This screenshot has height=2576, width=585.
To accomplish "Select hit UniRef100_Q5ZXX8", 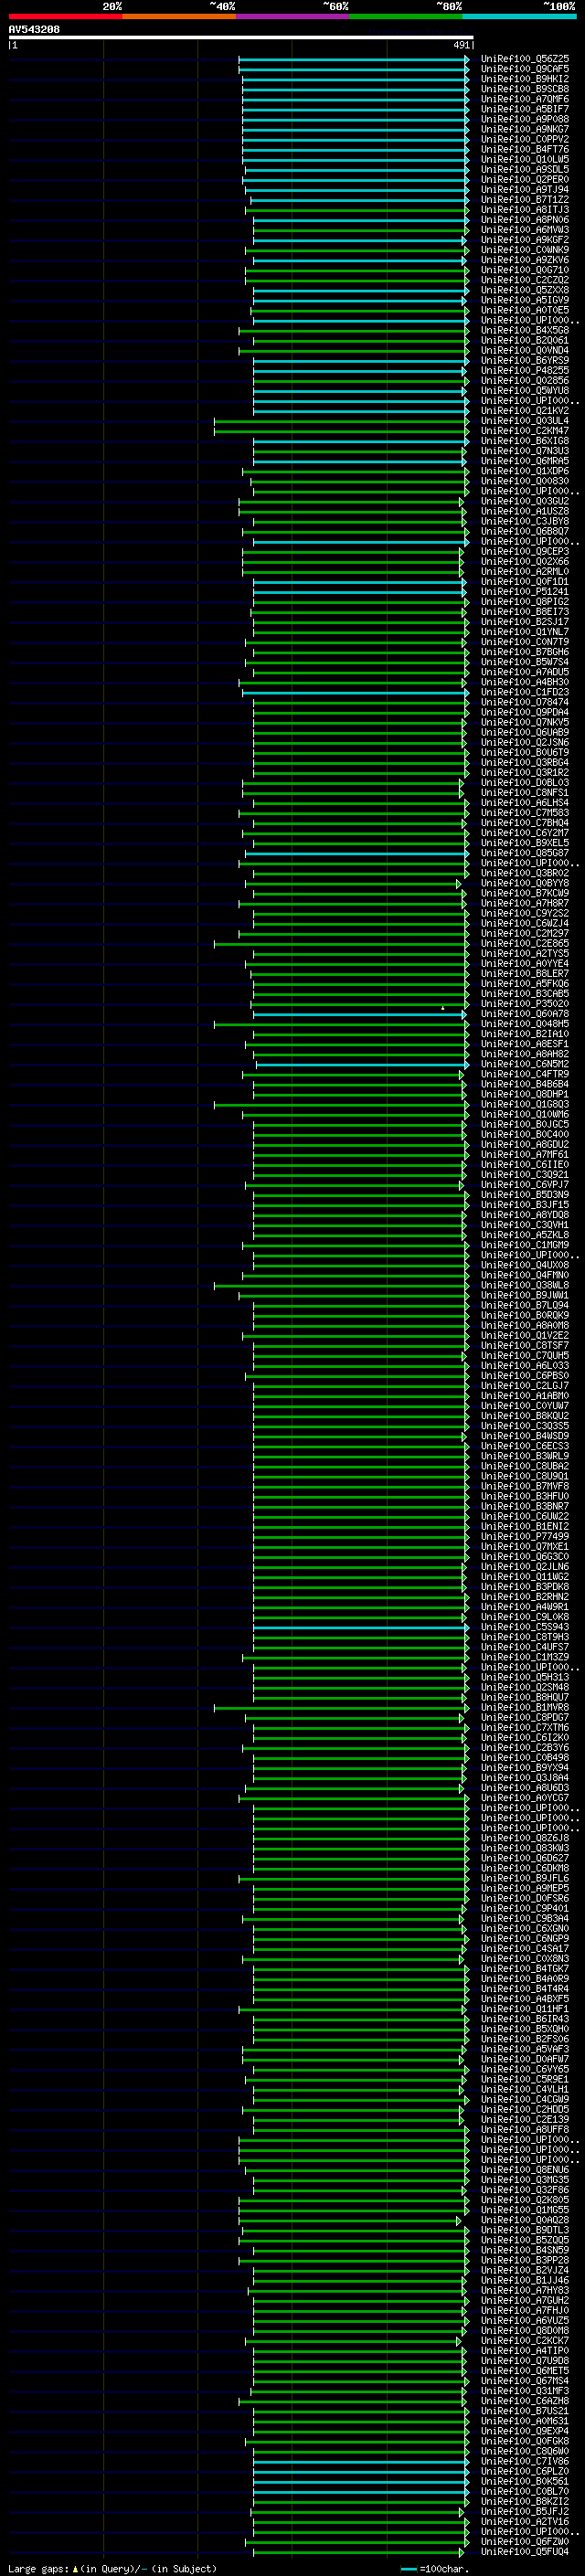I will 525,290.
